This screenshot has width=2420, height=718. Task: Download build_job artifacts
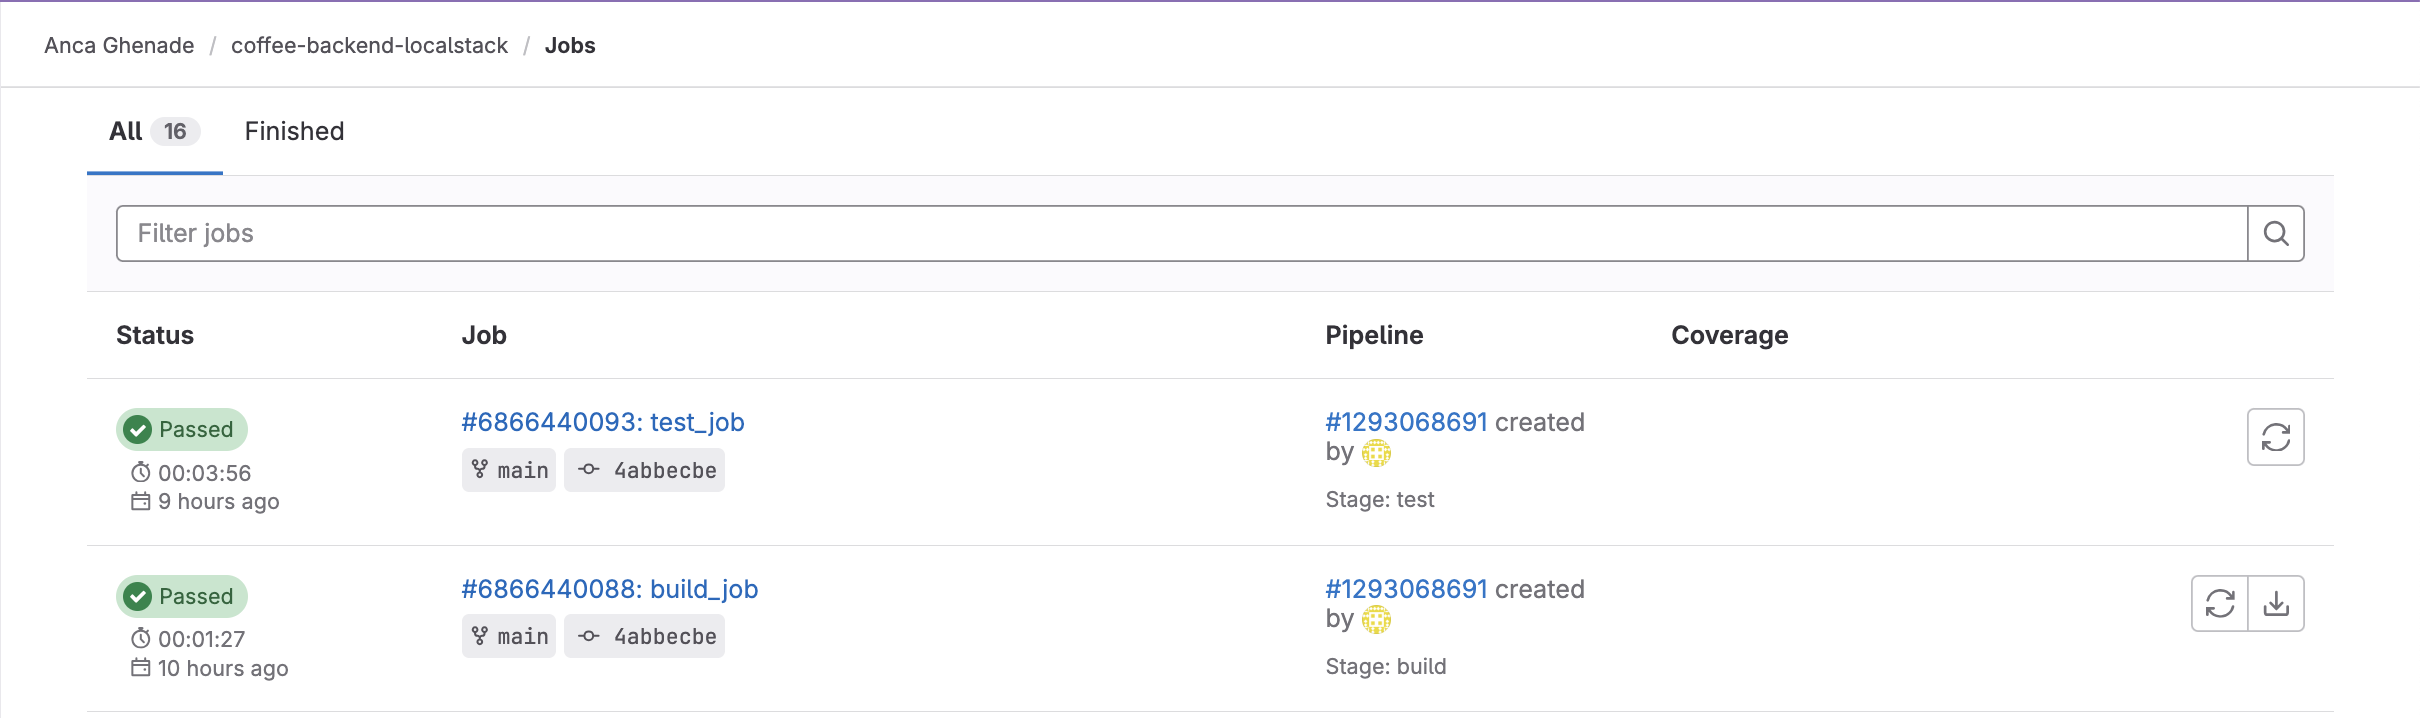pos(2276,604)
